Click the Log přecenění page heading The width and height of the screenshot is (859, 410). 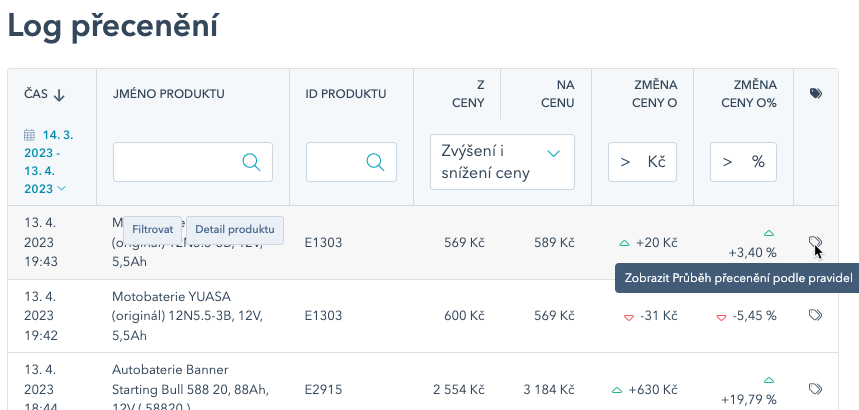coord(113,26)
